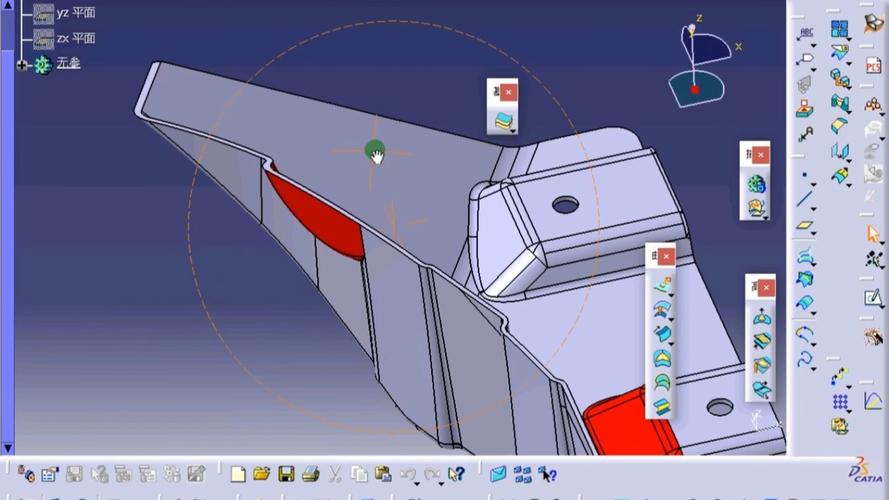Viewport: 889px width, 500px height.
Task: Select the zx 平面 tree item
Action: point(76,39)
